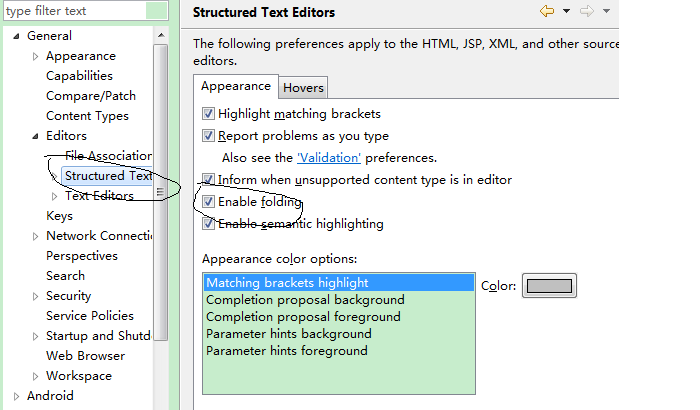700x410 pixels.
Task: Collapse the General tree node
Action: (x=17, y=36)
